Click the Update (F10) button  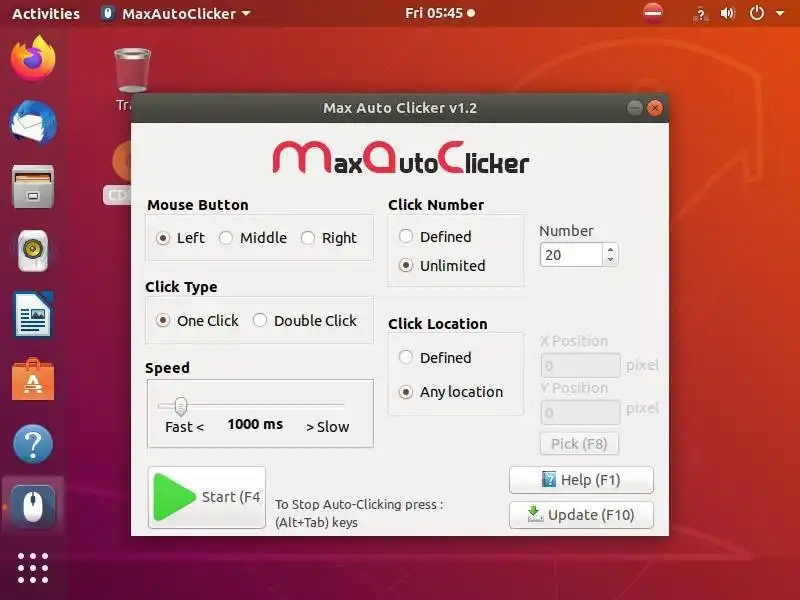coord(581,515)
